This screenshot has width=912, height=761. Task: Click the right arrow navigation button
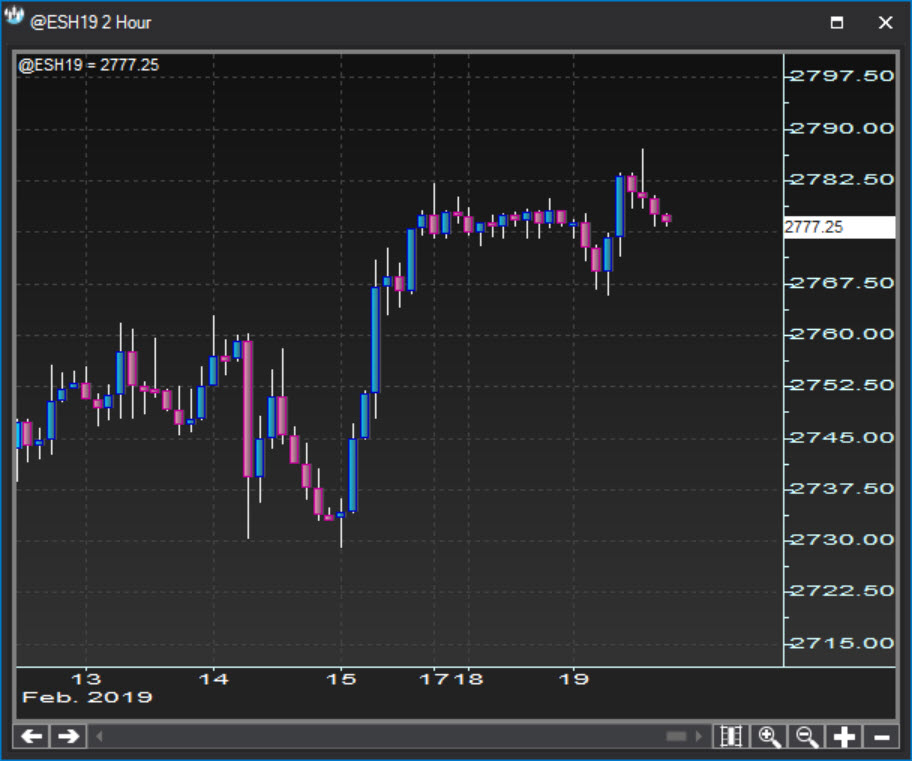click(69, 737)
